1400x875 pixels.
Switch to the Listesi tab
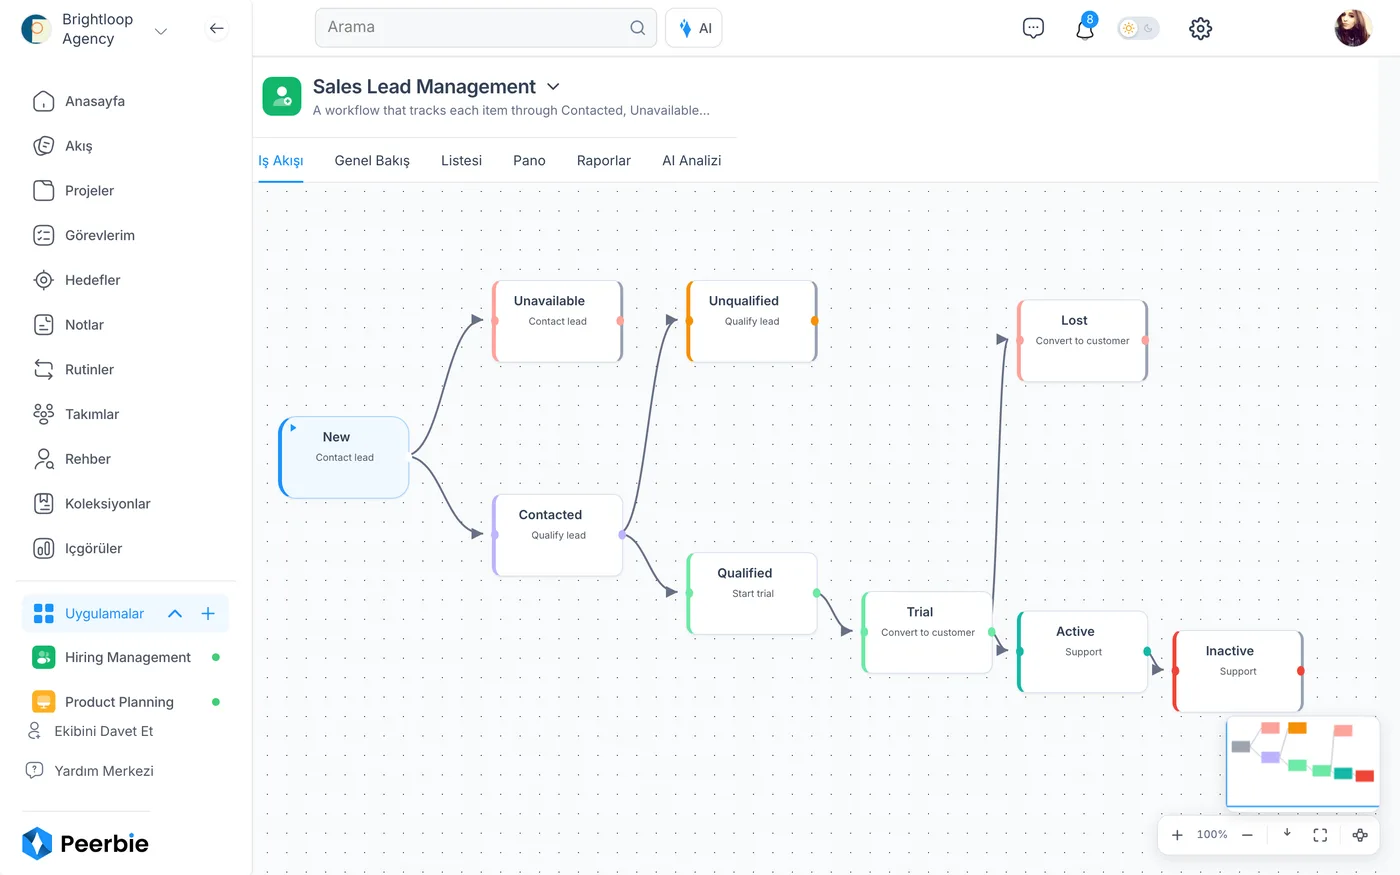tap(461, 160)
